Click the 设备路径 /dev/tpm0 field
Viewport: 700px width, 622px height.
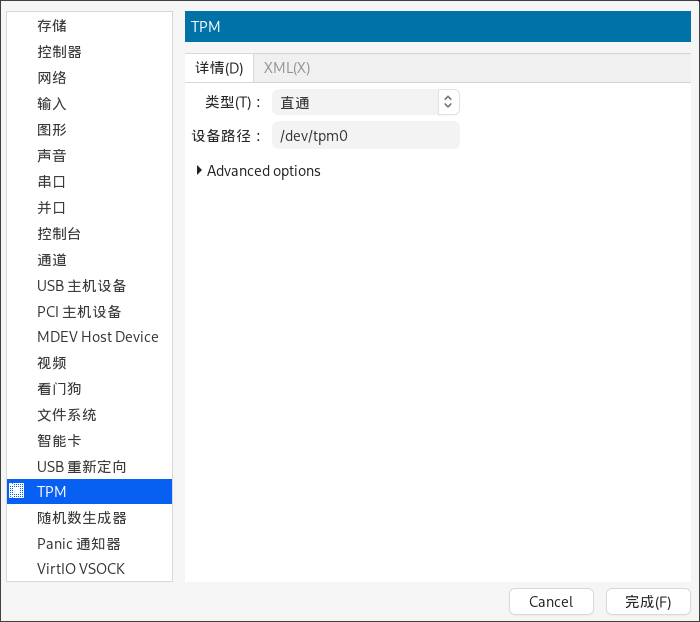click(x=365, y=136)
